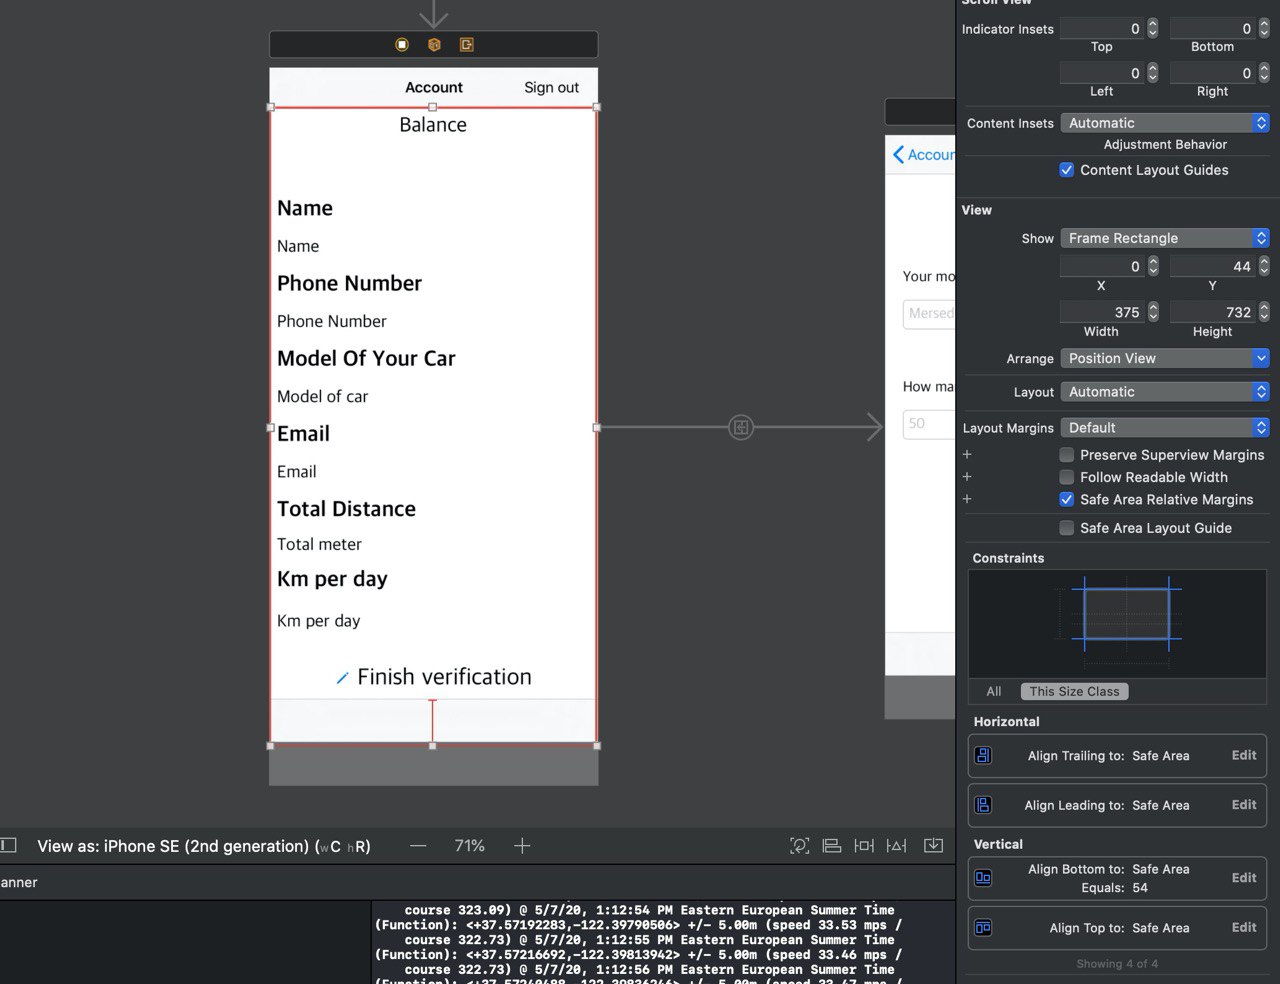Click the Align Bottom constraint icon
Screen dimensions: 1280x984
(x=983, y=878)
